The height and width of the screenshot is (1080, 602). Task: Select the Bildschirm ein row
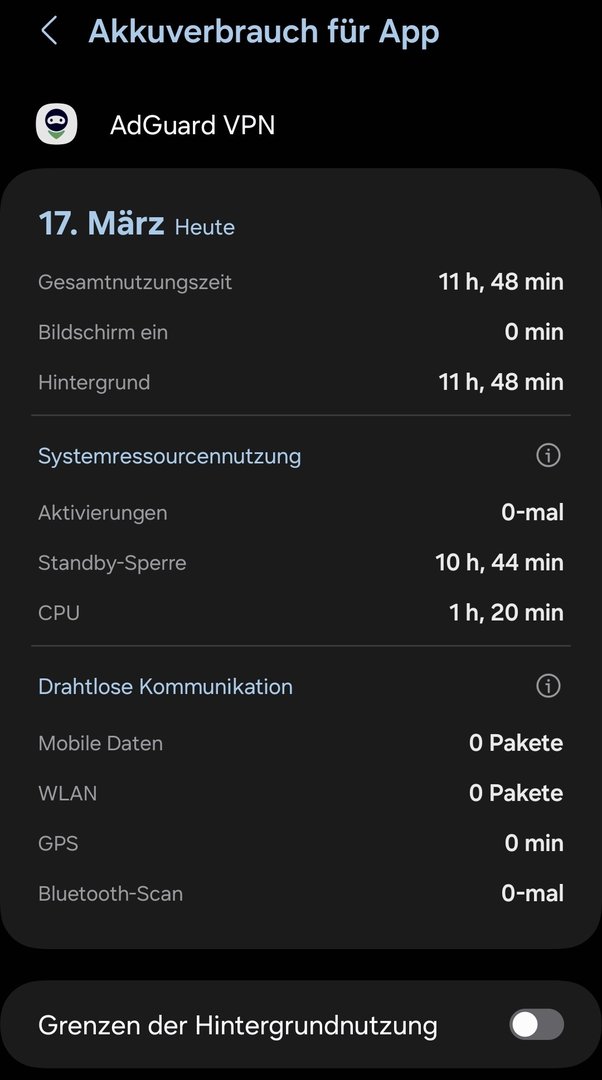300,332
